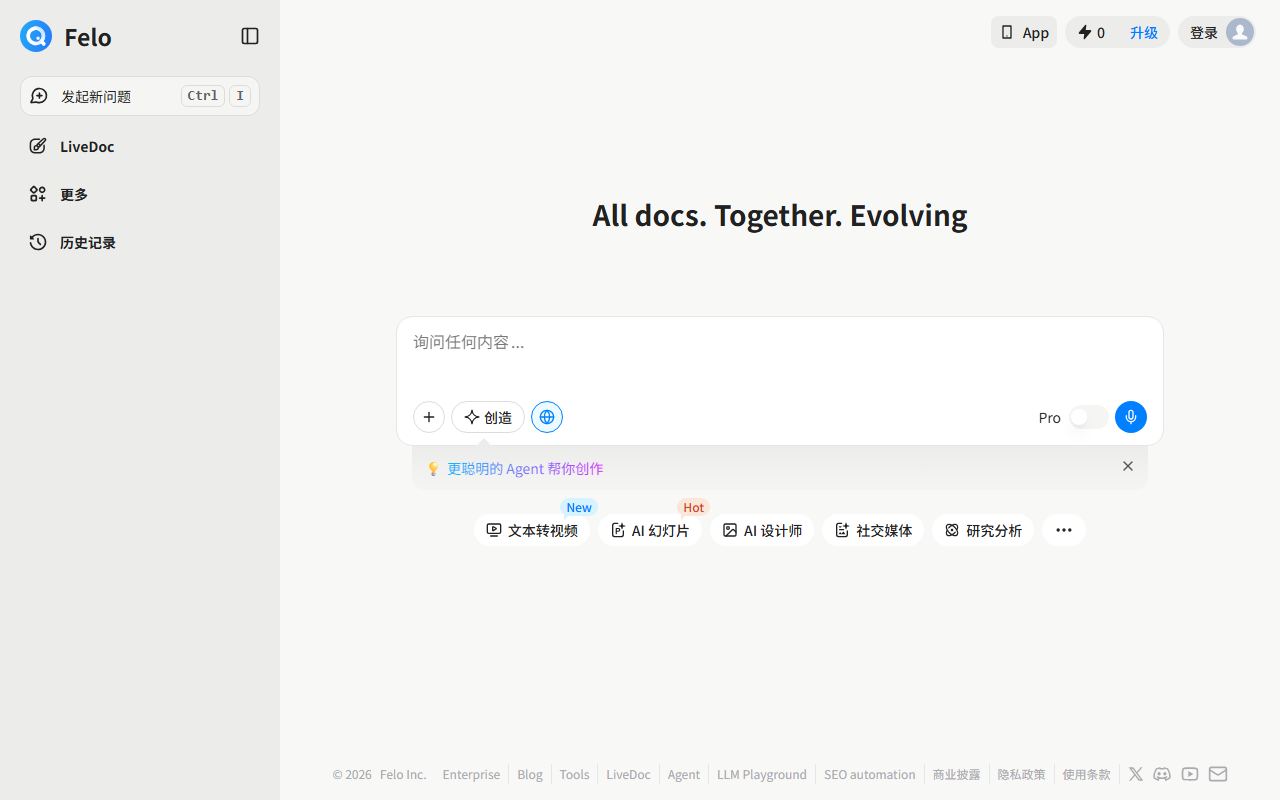
Task: Open the LiveDoc footer link
Action: tap(628, 774)
